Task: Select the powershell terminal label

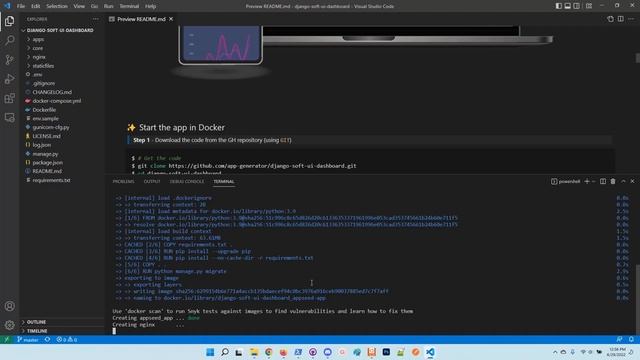Action: (x=565, y=181)
